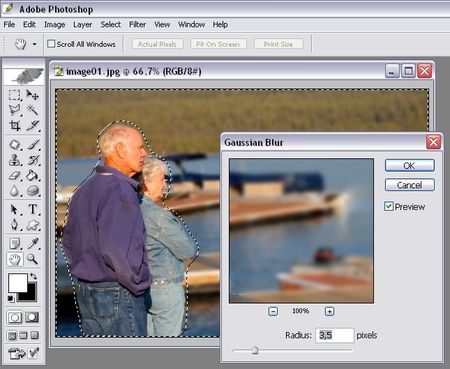Open the Layer menu
Screen dimensions: 450x369
pos(83,24)
